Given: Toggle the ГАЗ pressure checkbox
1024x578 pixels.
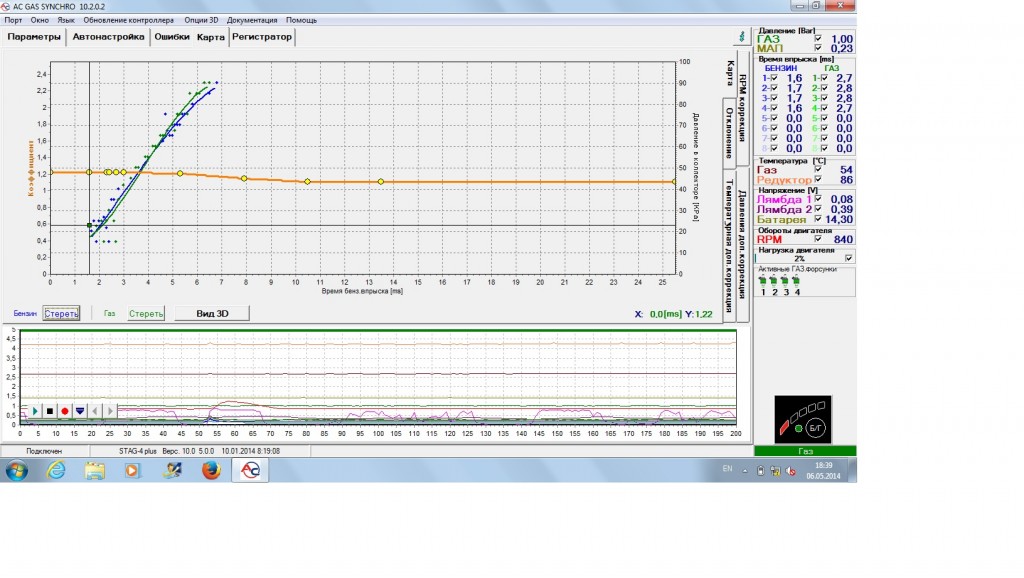Looking at the screenshot, I should point(818,38).
